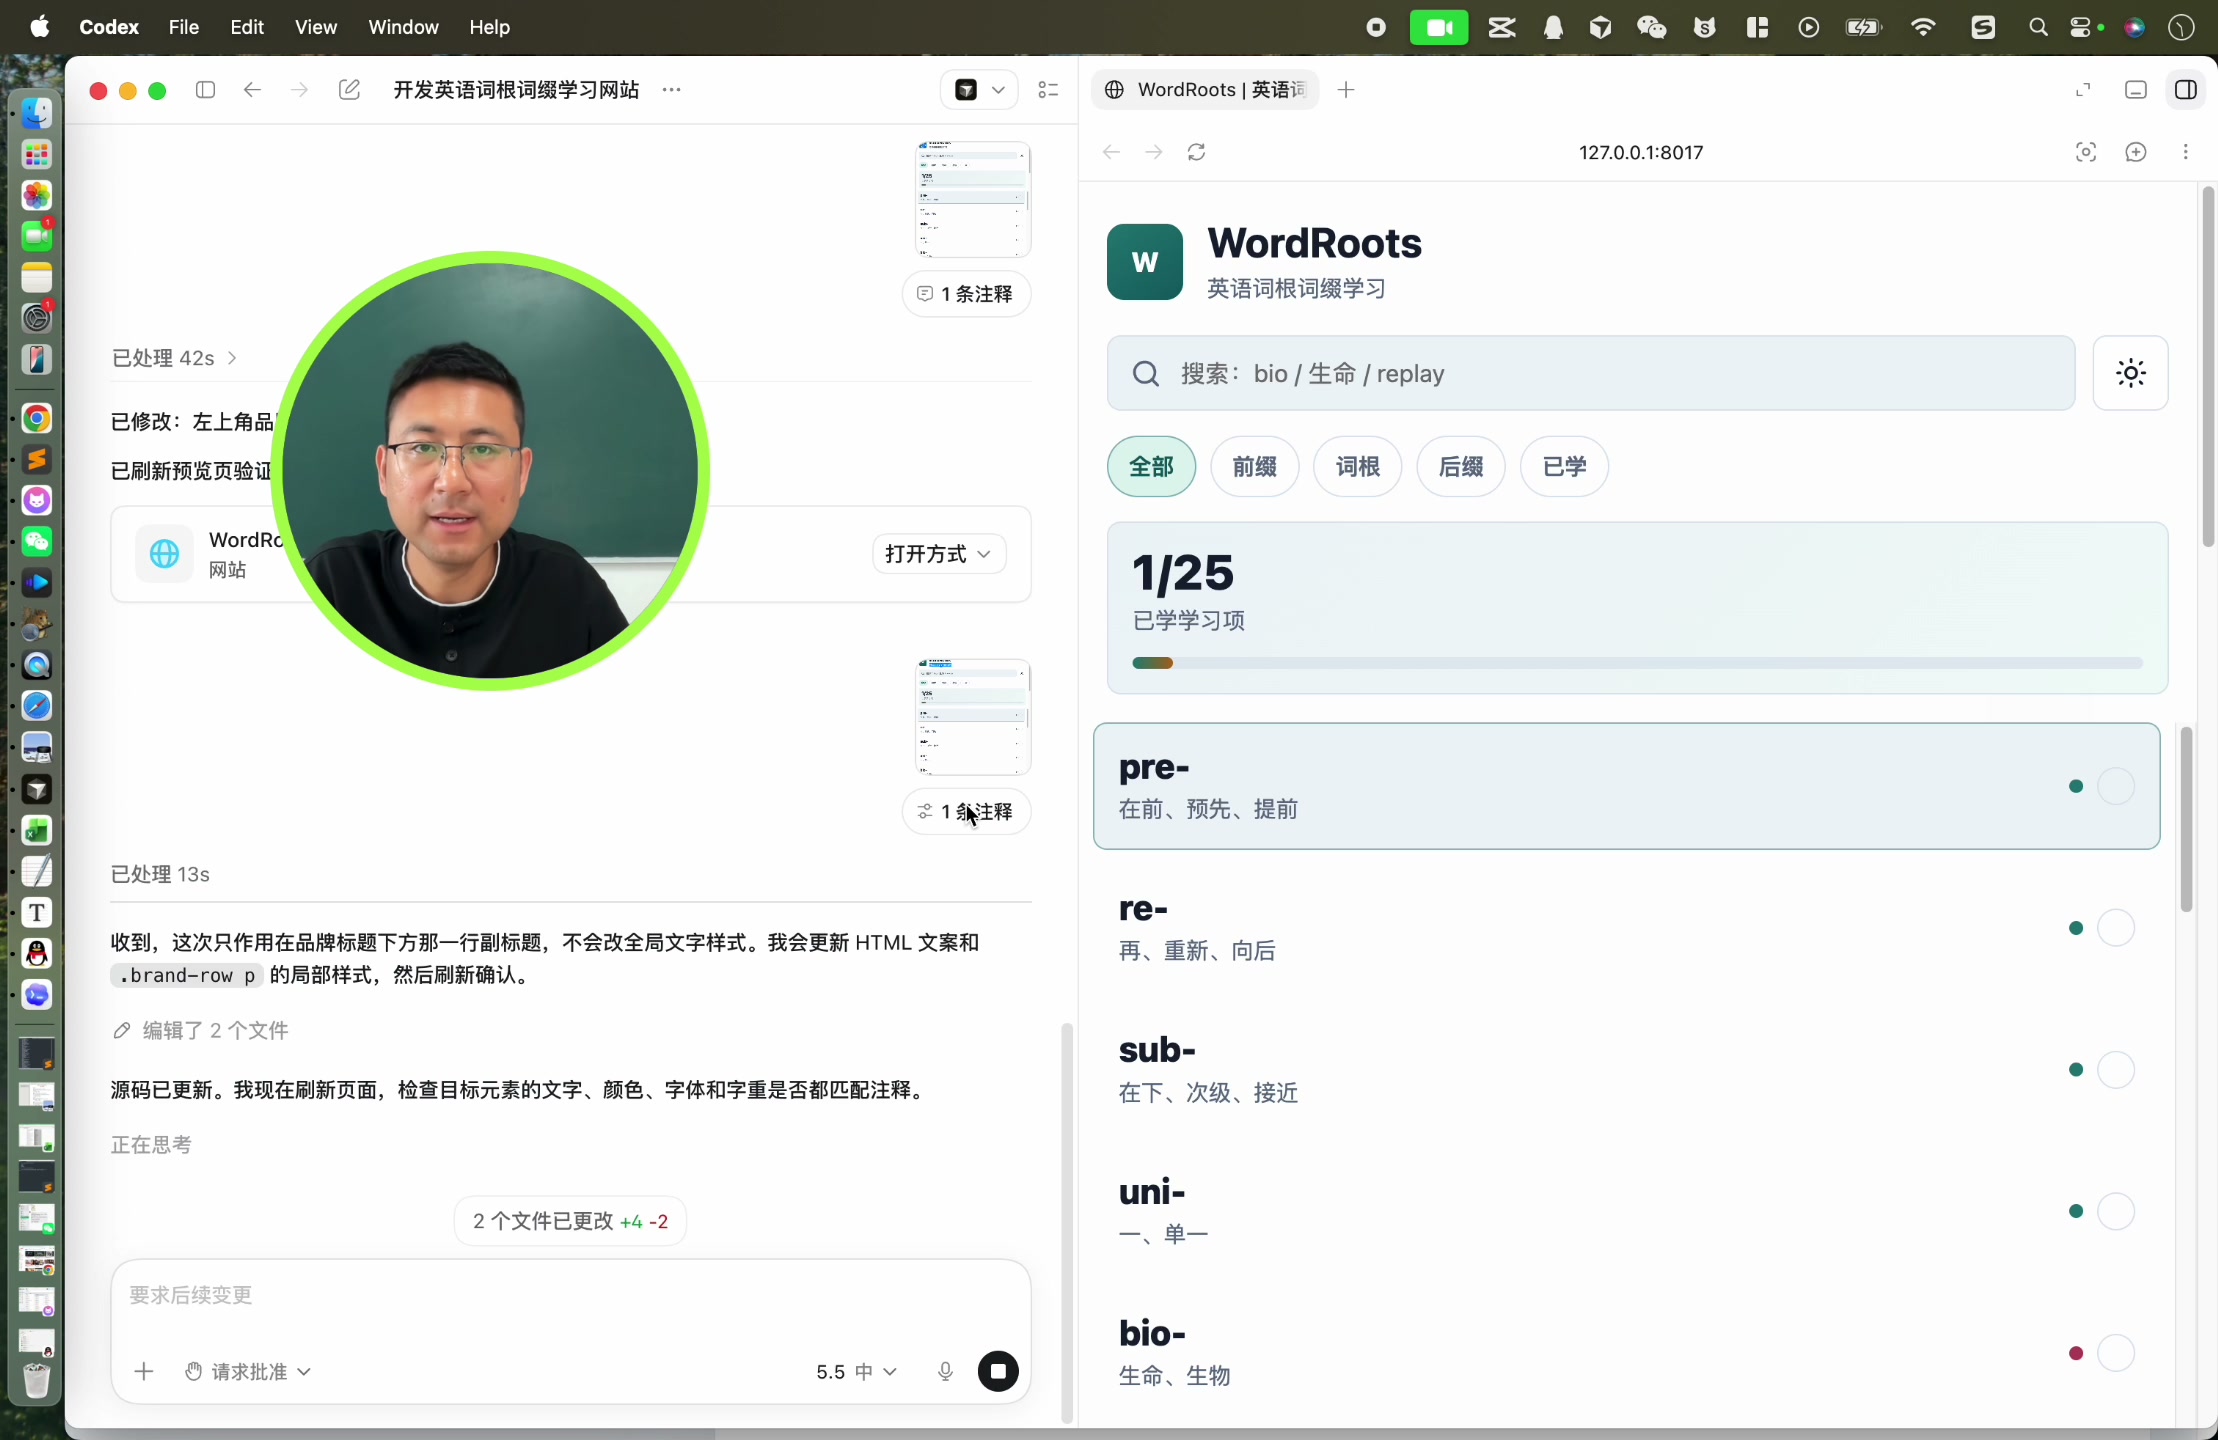The height and width of the screenshot is (1440, 2218).
Task: Start a new thread with the compose icon
Action: (349, 90)
